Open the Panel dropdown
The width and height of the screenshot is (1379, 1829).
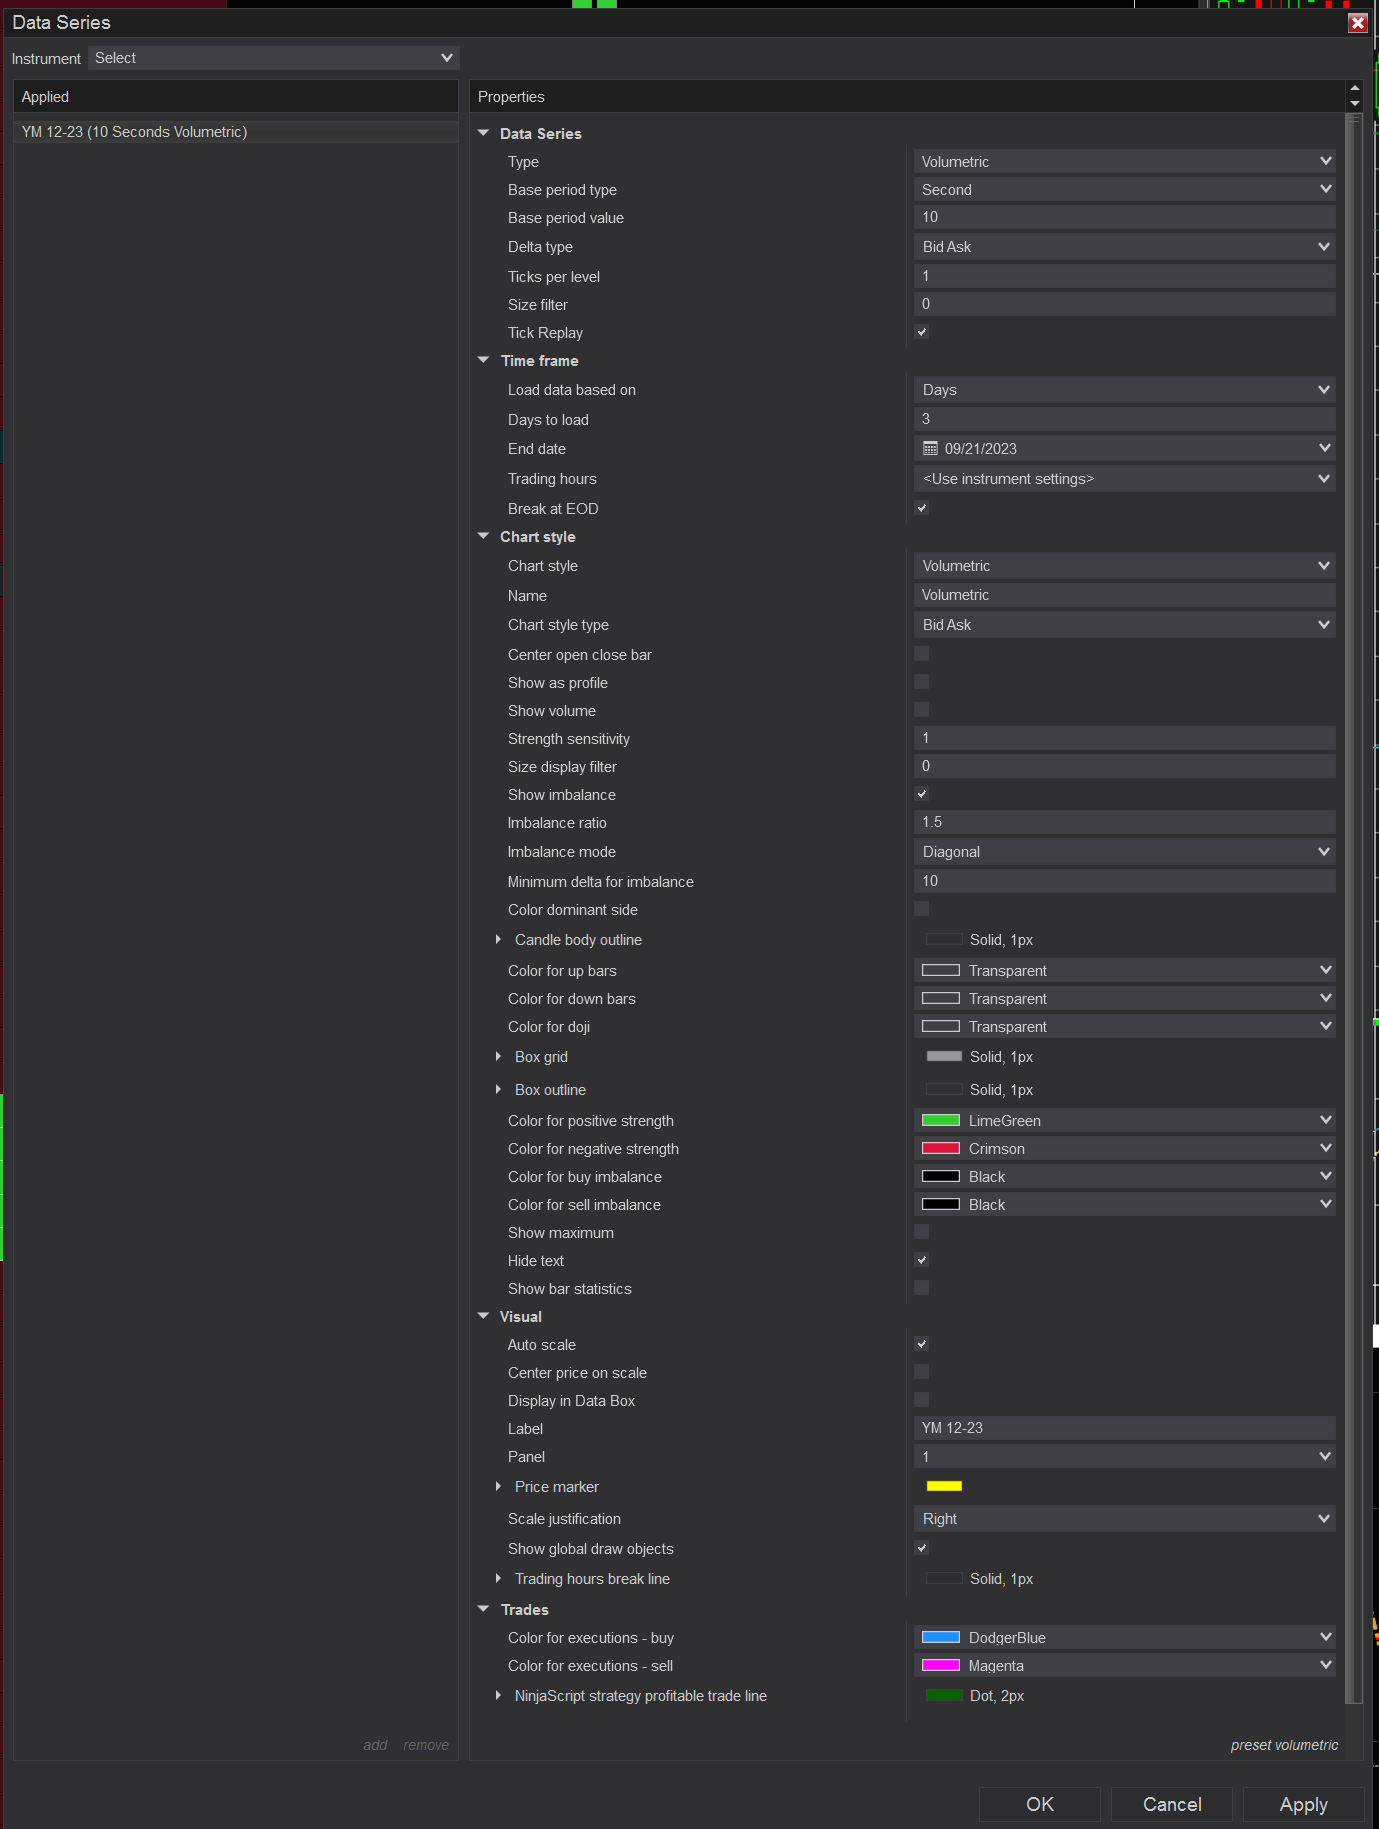(x=1125, y=1456)
